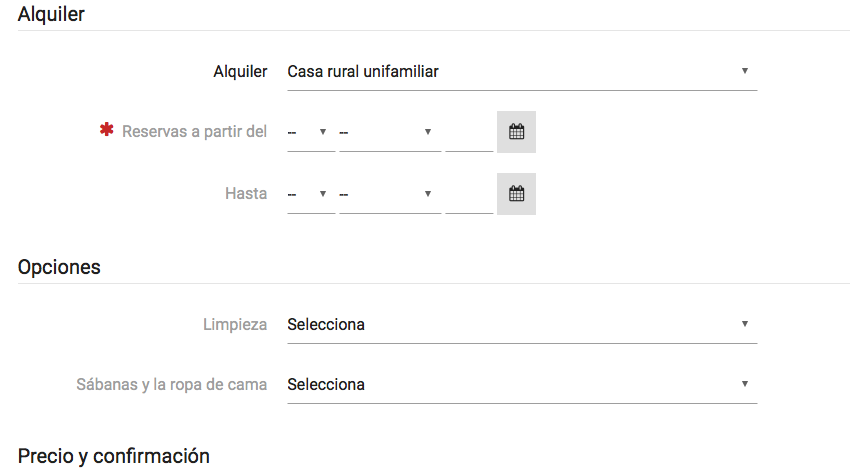Open the Alquiler dropdown showing Casa rural unifamiliar
The width and height of the screenshot is (850, 468).
click(522, 72)
